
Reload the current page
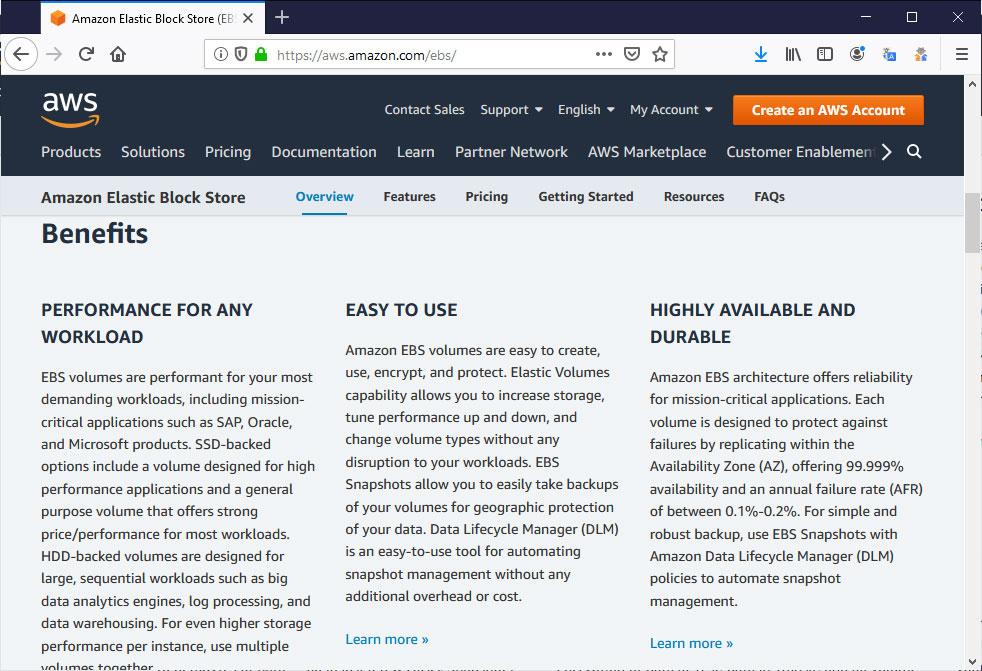[86, 55]
